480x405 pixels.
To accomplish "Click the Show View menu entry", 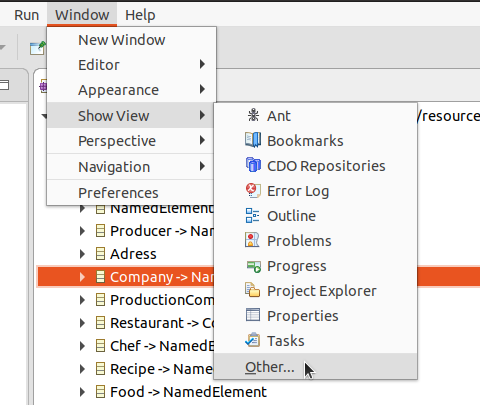I will pos(131,115).
